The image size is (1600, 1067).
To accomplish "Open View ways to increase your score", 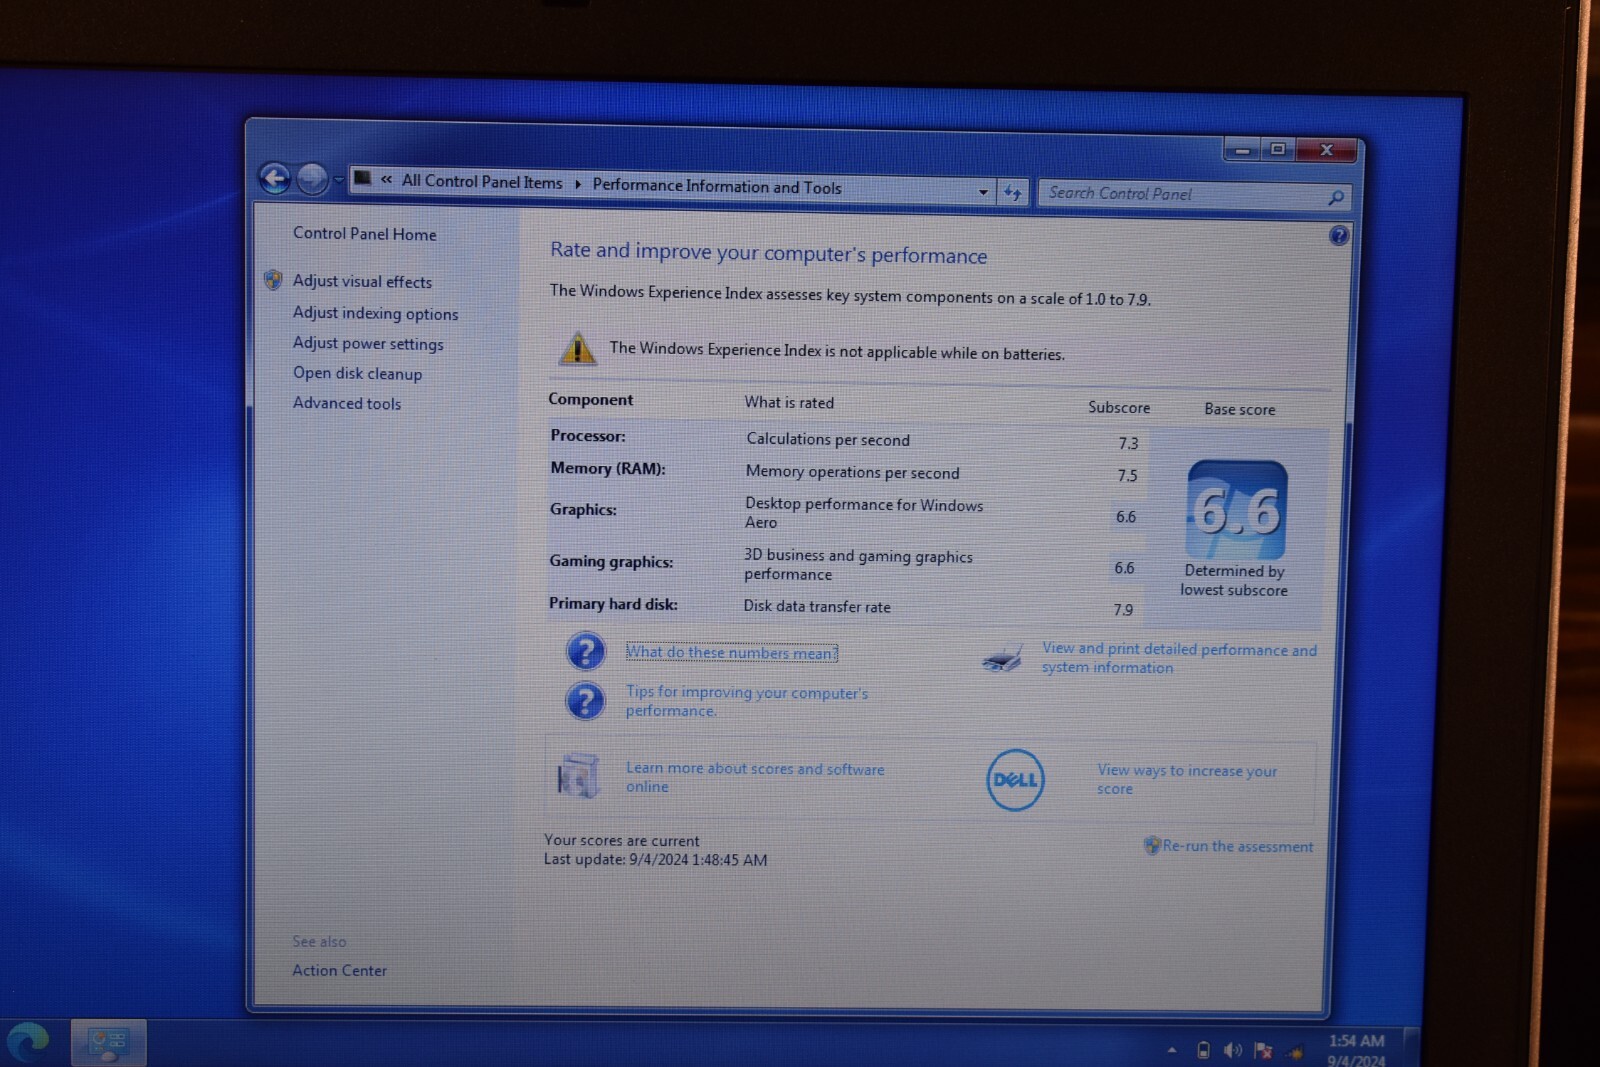I will click(1187, 779).
